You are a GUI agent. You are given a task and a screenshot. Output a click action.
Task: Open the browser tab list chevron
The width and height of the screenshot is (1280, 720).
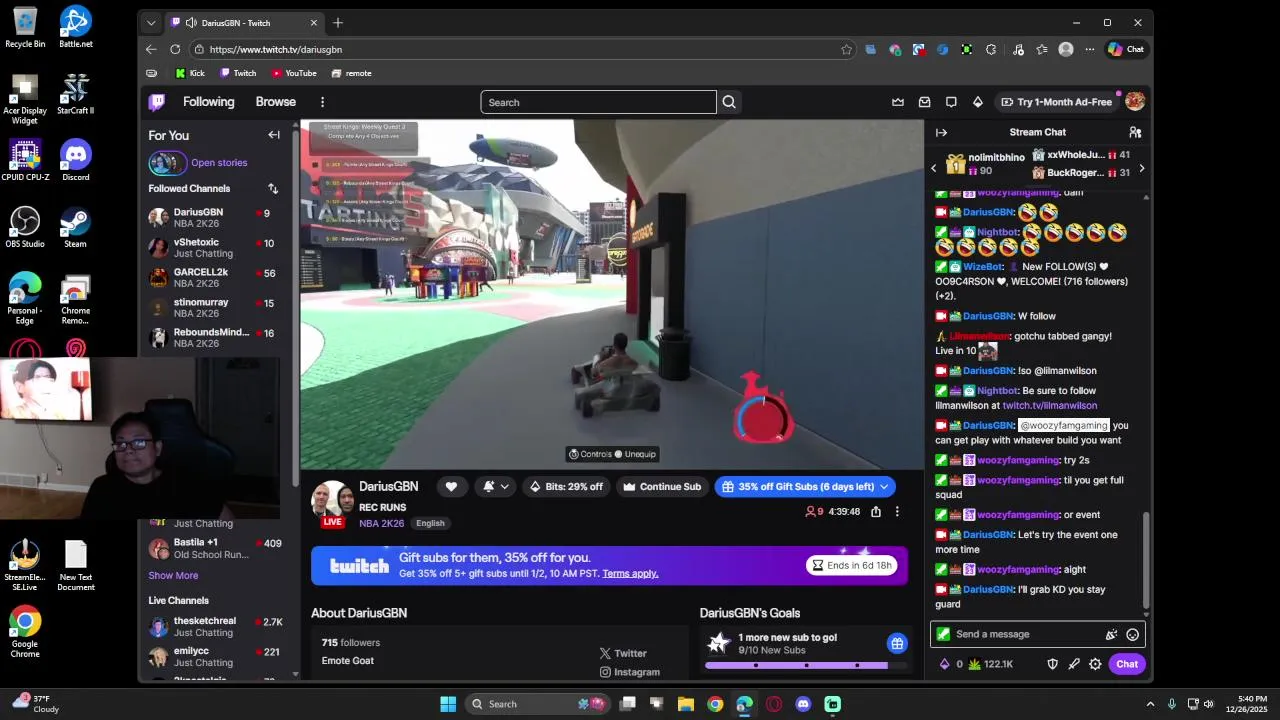151,23
